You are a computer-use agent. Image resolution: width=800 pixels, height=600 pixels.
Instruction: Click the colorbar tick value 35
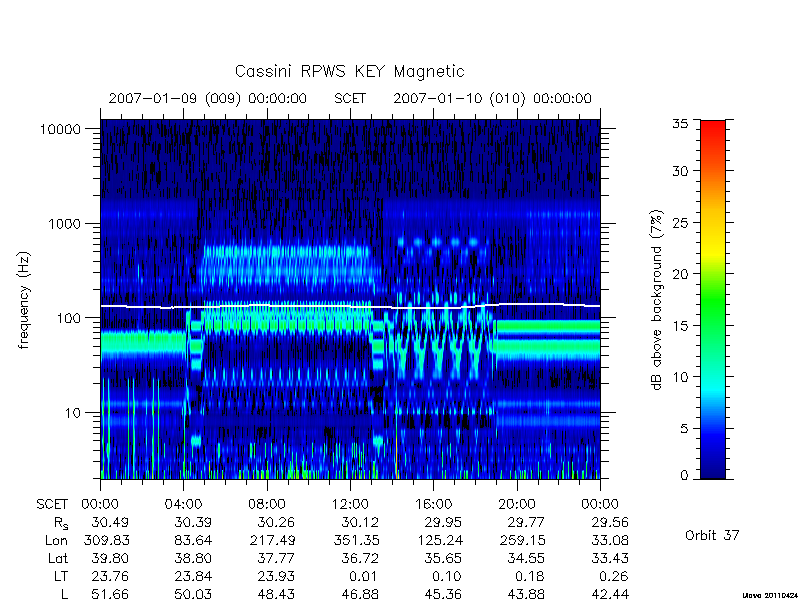[x=680, y=123]
